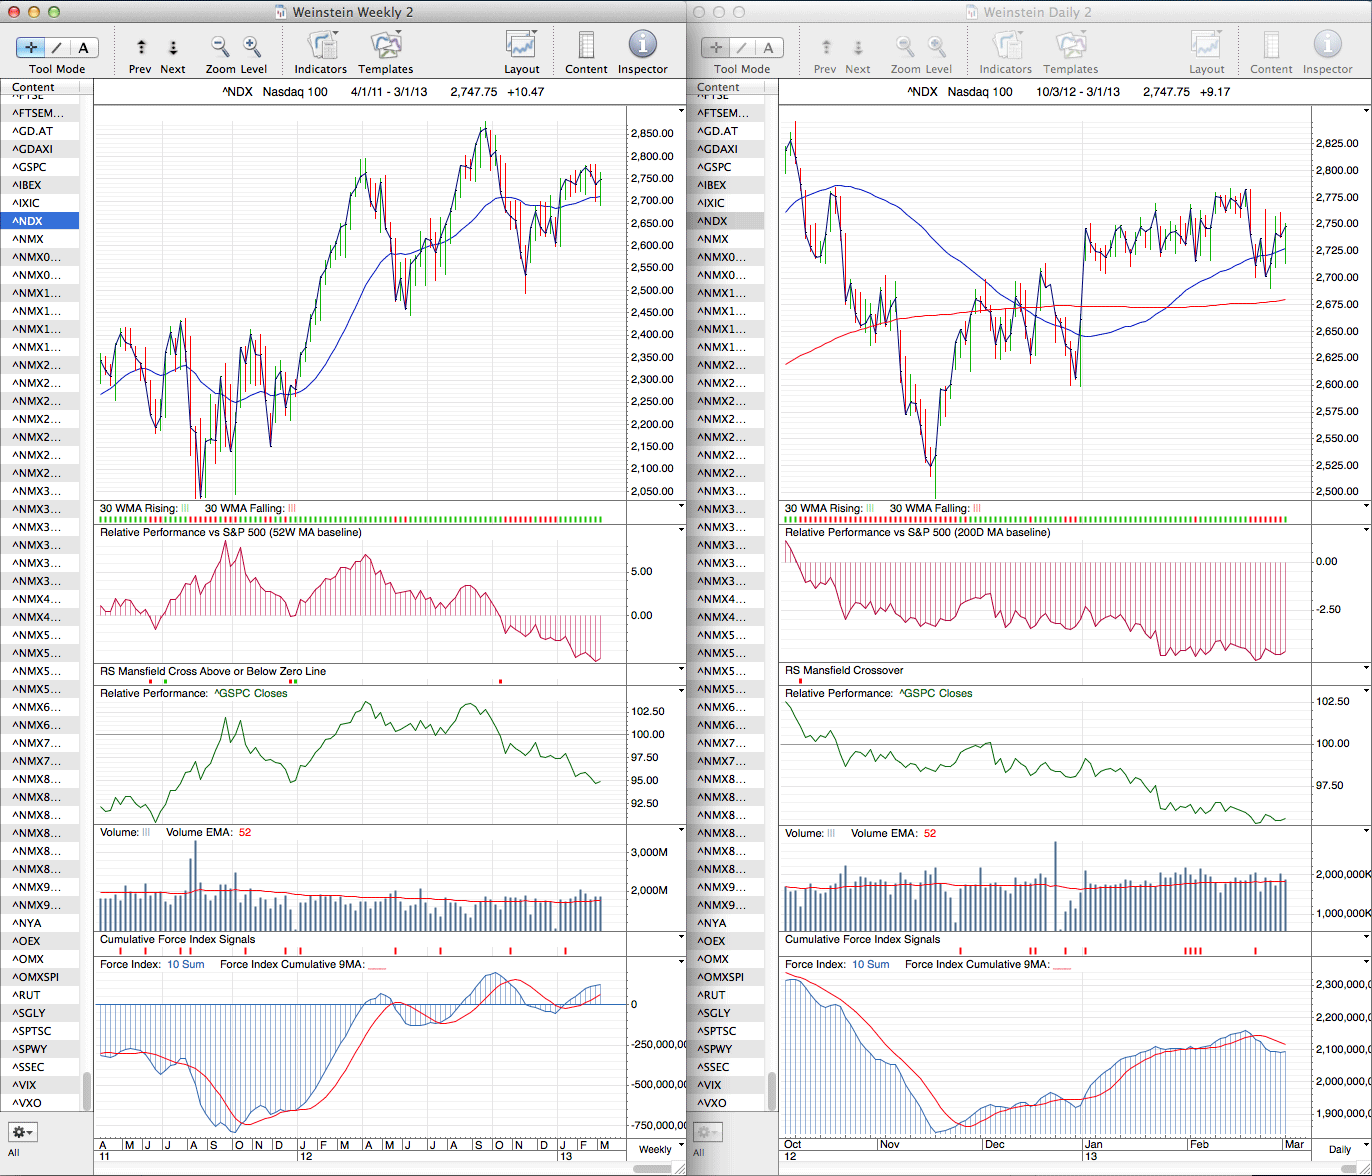
Task: Enable the text annotation tool in Weekly window
Action: (84, 47)
